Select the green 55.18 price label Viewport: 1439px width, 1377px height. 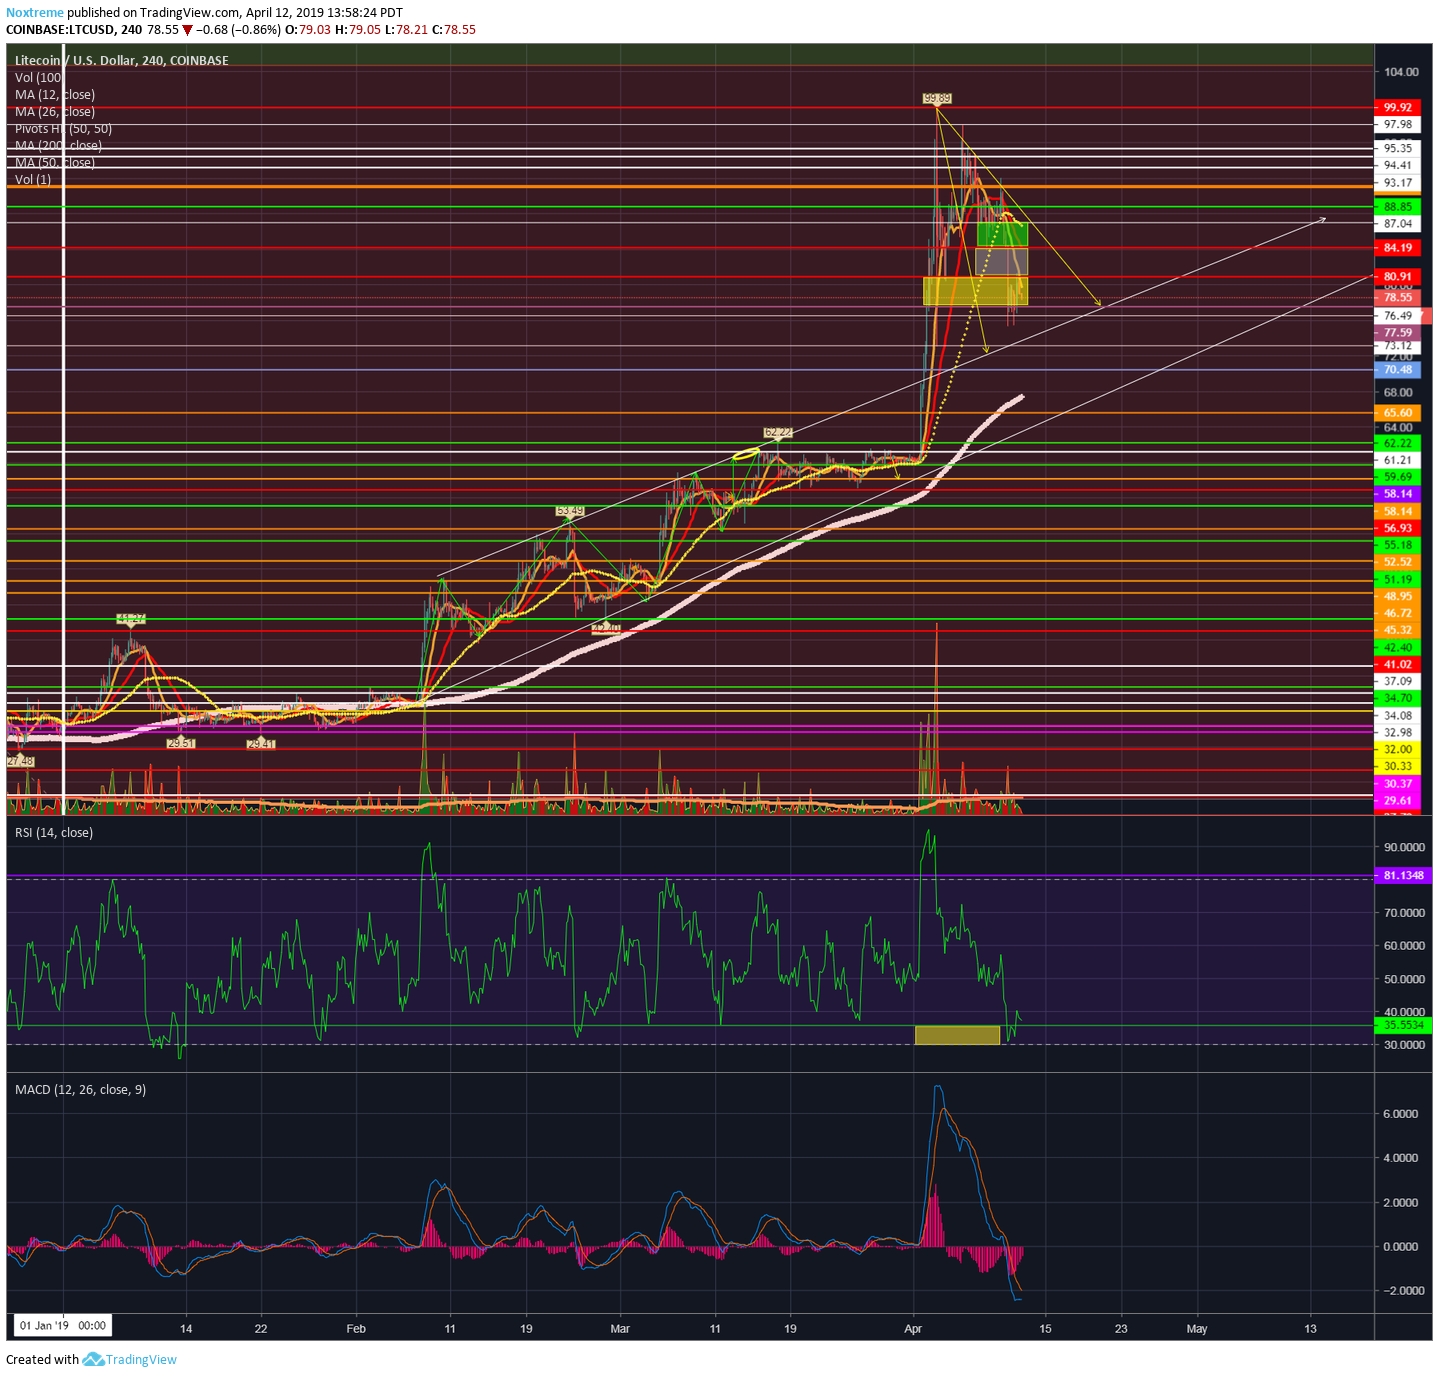coord(1397,545)
